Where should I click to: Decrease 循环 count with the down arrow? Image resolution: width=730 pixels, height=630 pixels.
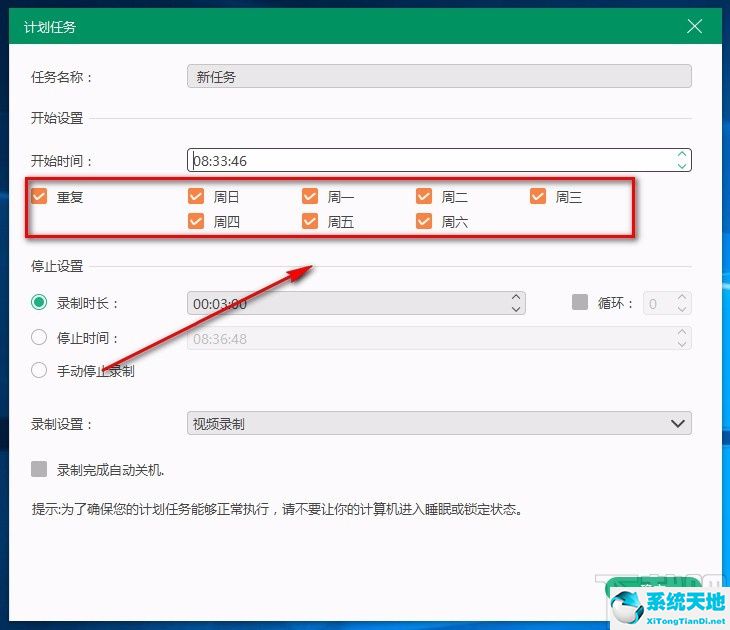point(682,309)
